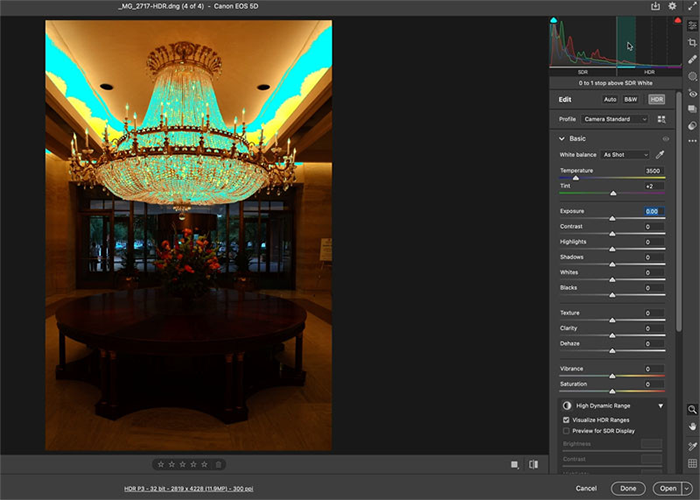Toggle the HDR edit mode button
This screenshot has width=700, height=500.
tap(657, 100)
